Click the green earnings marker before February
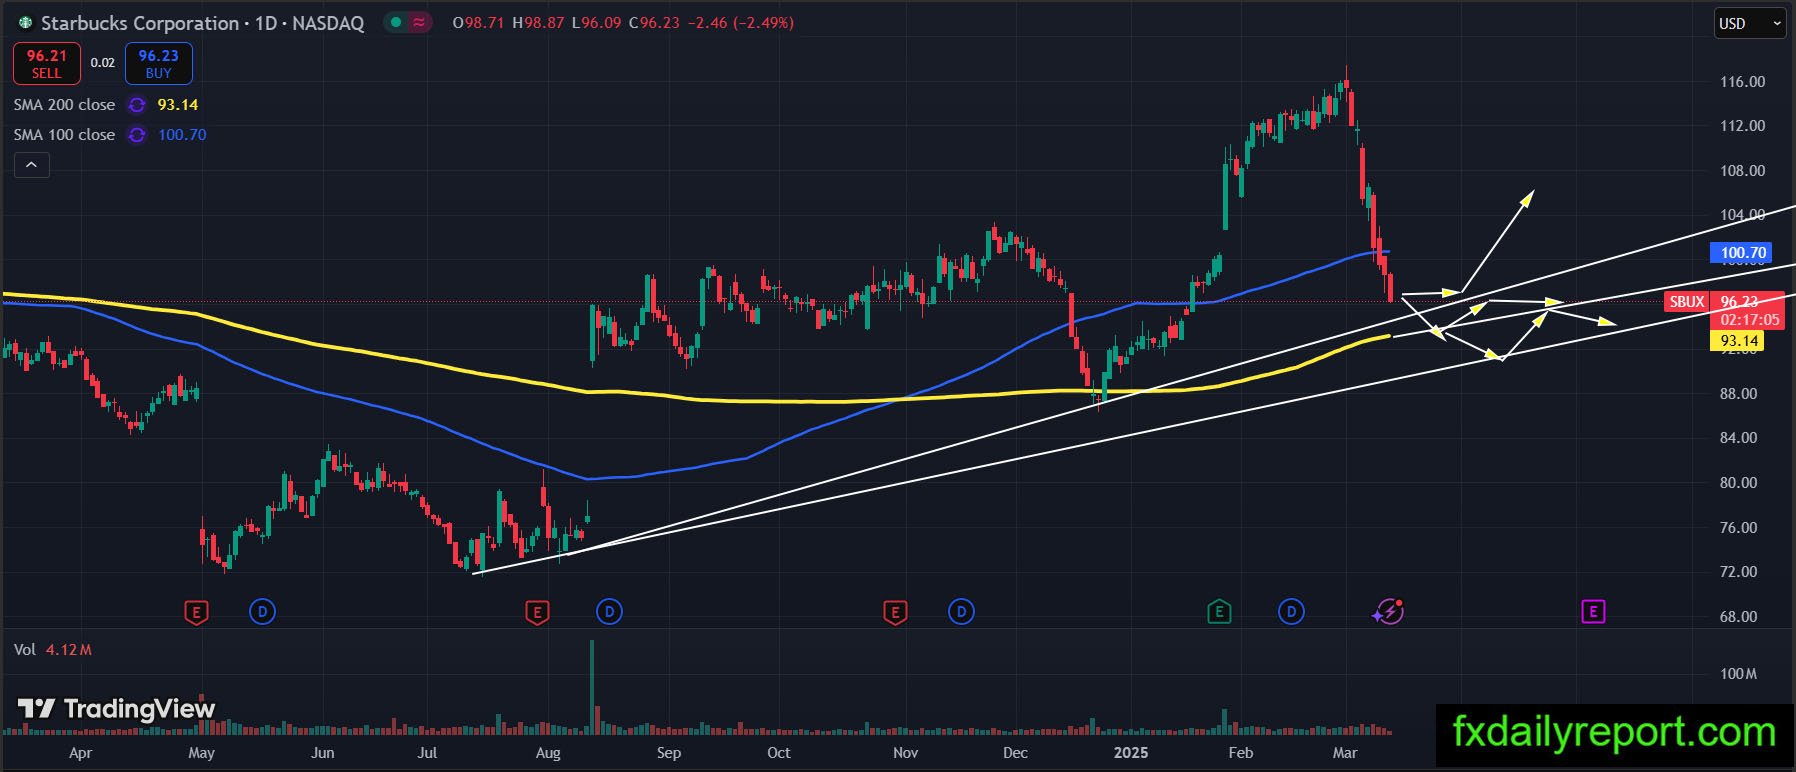The image size is (1796, 772). tap(1219, 612)
